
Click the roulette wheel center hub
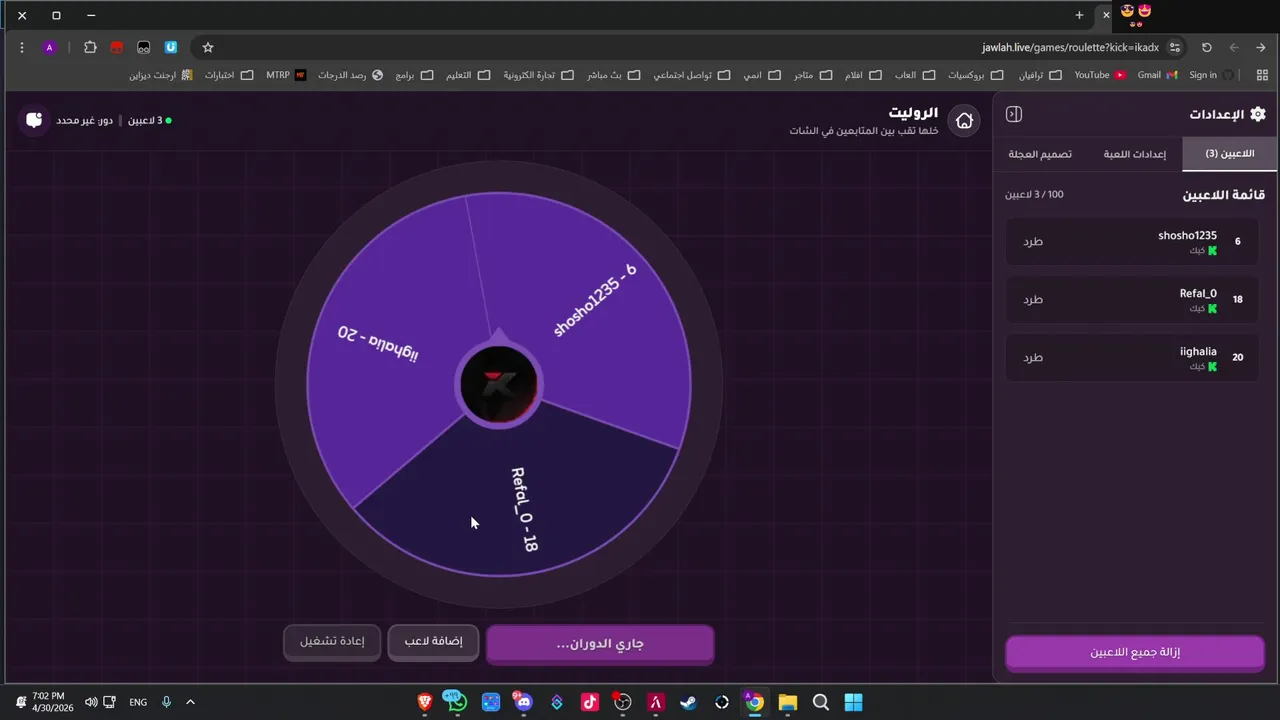[x=498, y=384]
